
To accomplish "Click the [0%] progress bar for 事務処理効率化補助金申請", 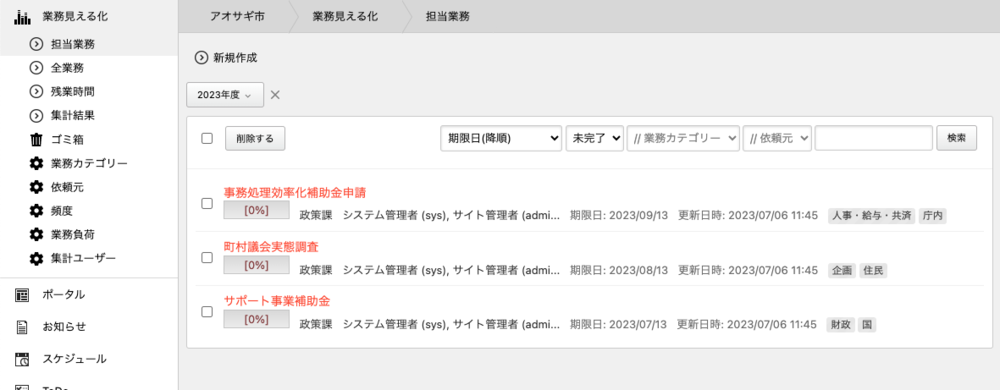I will pyautogui.click(x=256, y=211).
